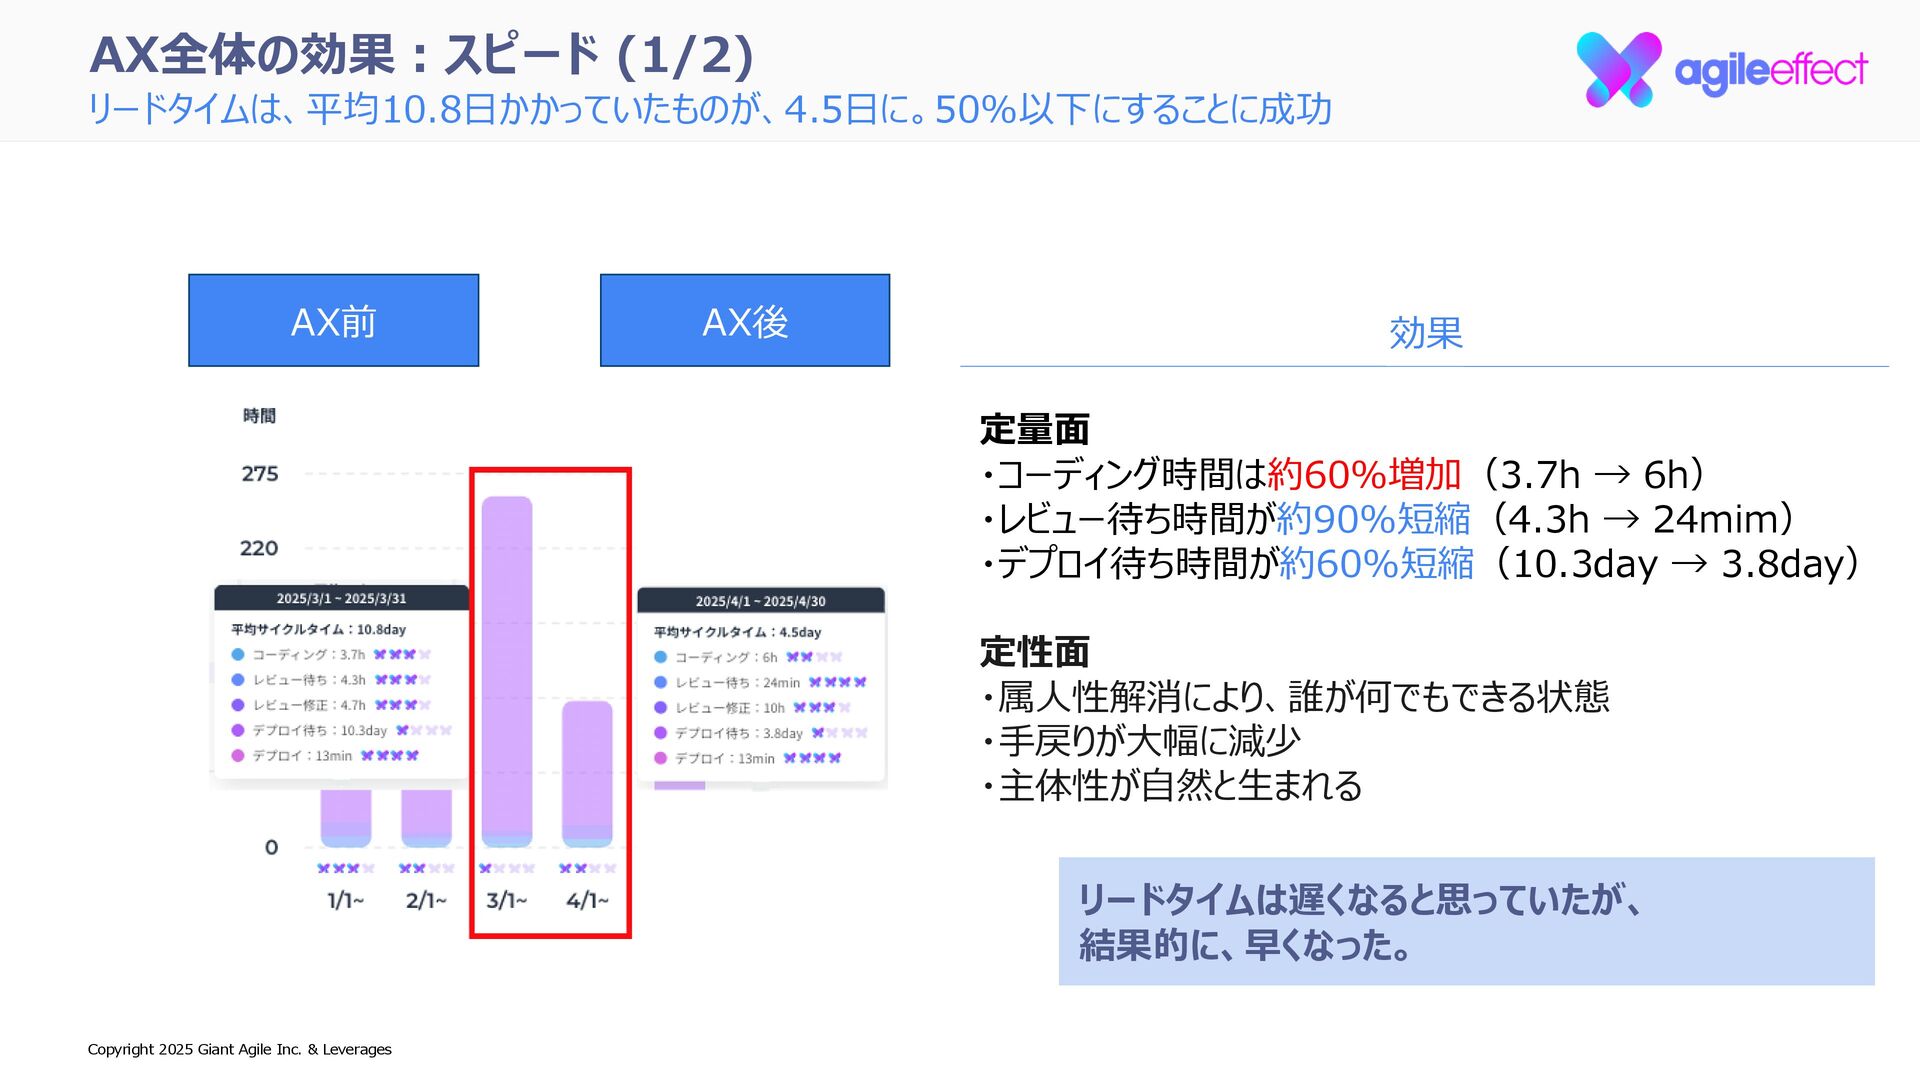Image resolution: width=1920 pixels, height=1080 pixels.
Task: Select the AX後 blue box
Action: [x=744, y=320]
